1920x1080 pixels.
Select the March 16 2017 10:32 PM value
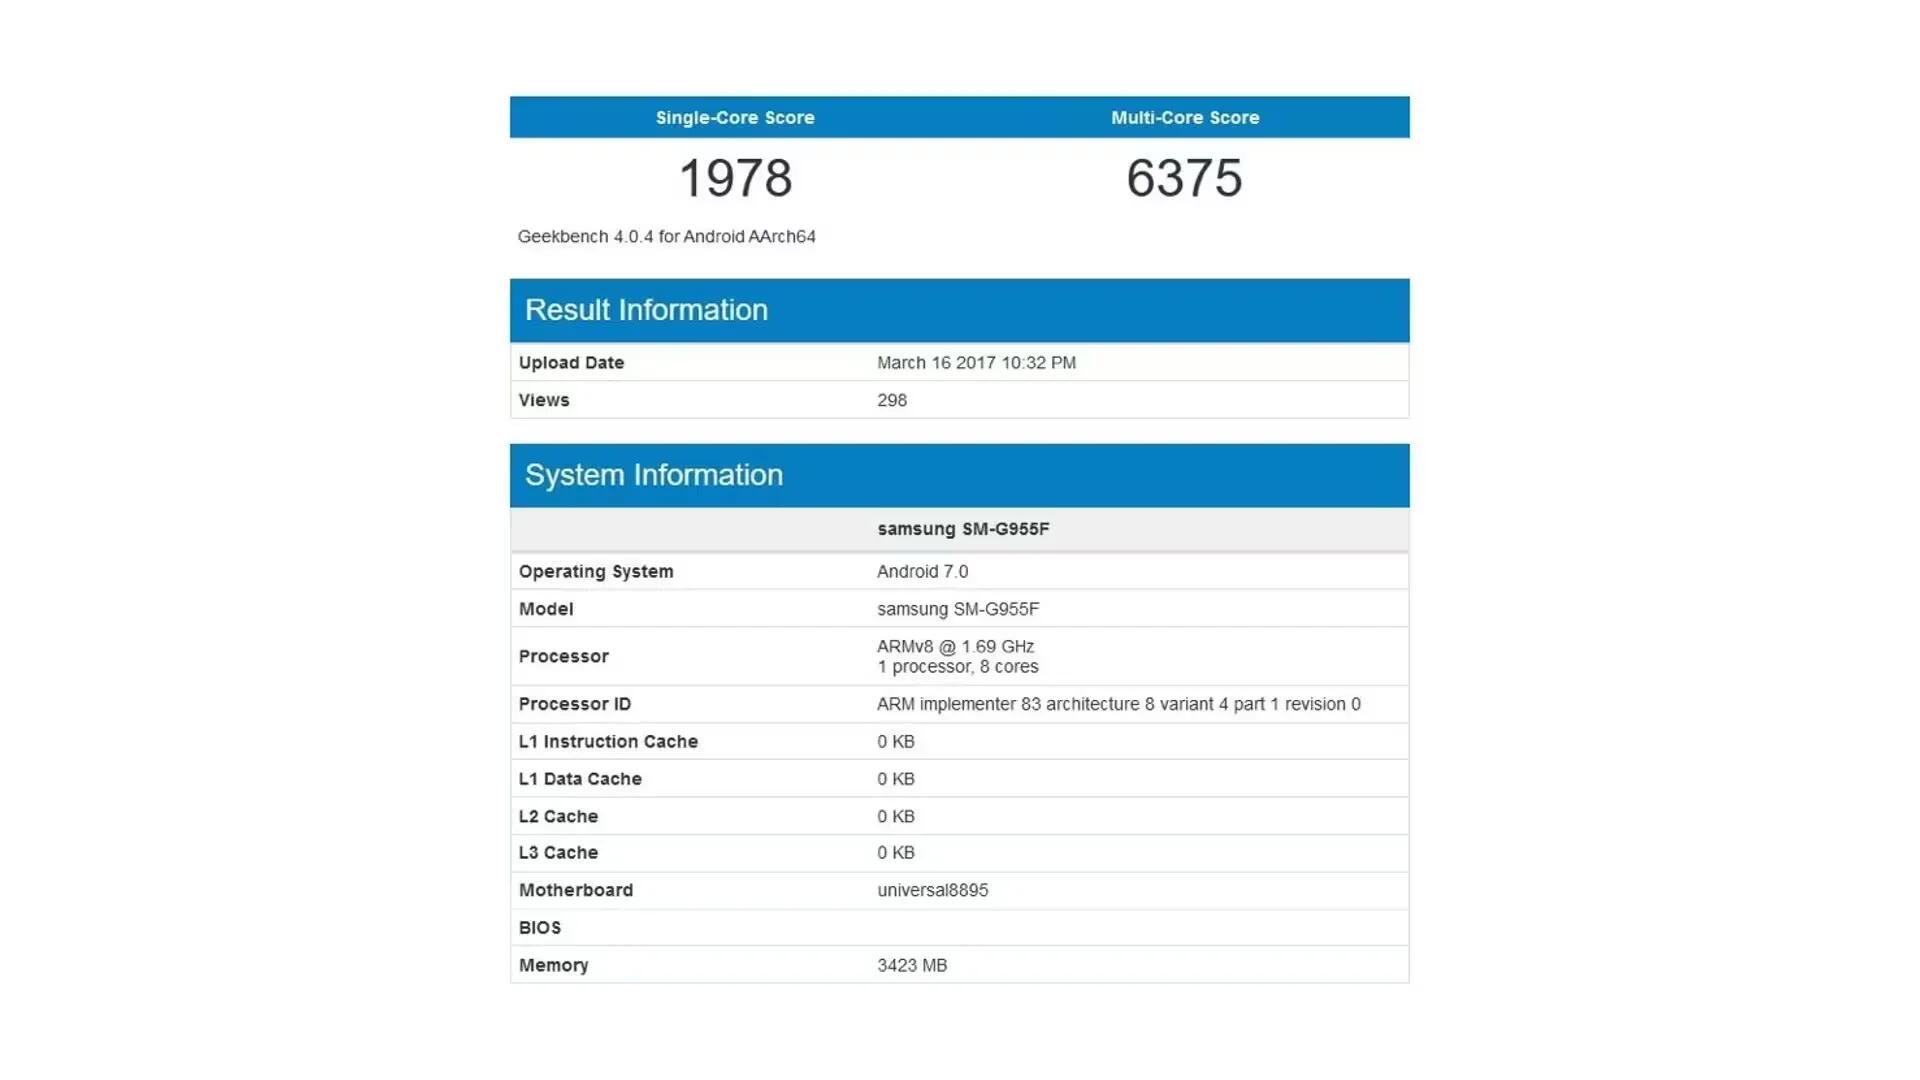pyautogui.click(x=976, y=363)
